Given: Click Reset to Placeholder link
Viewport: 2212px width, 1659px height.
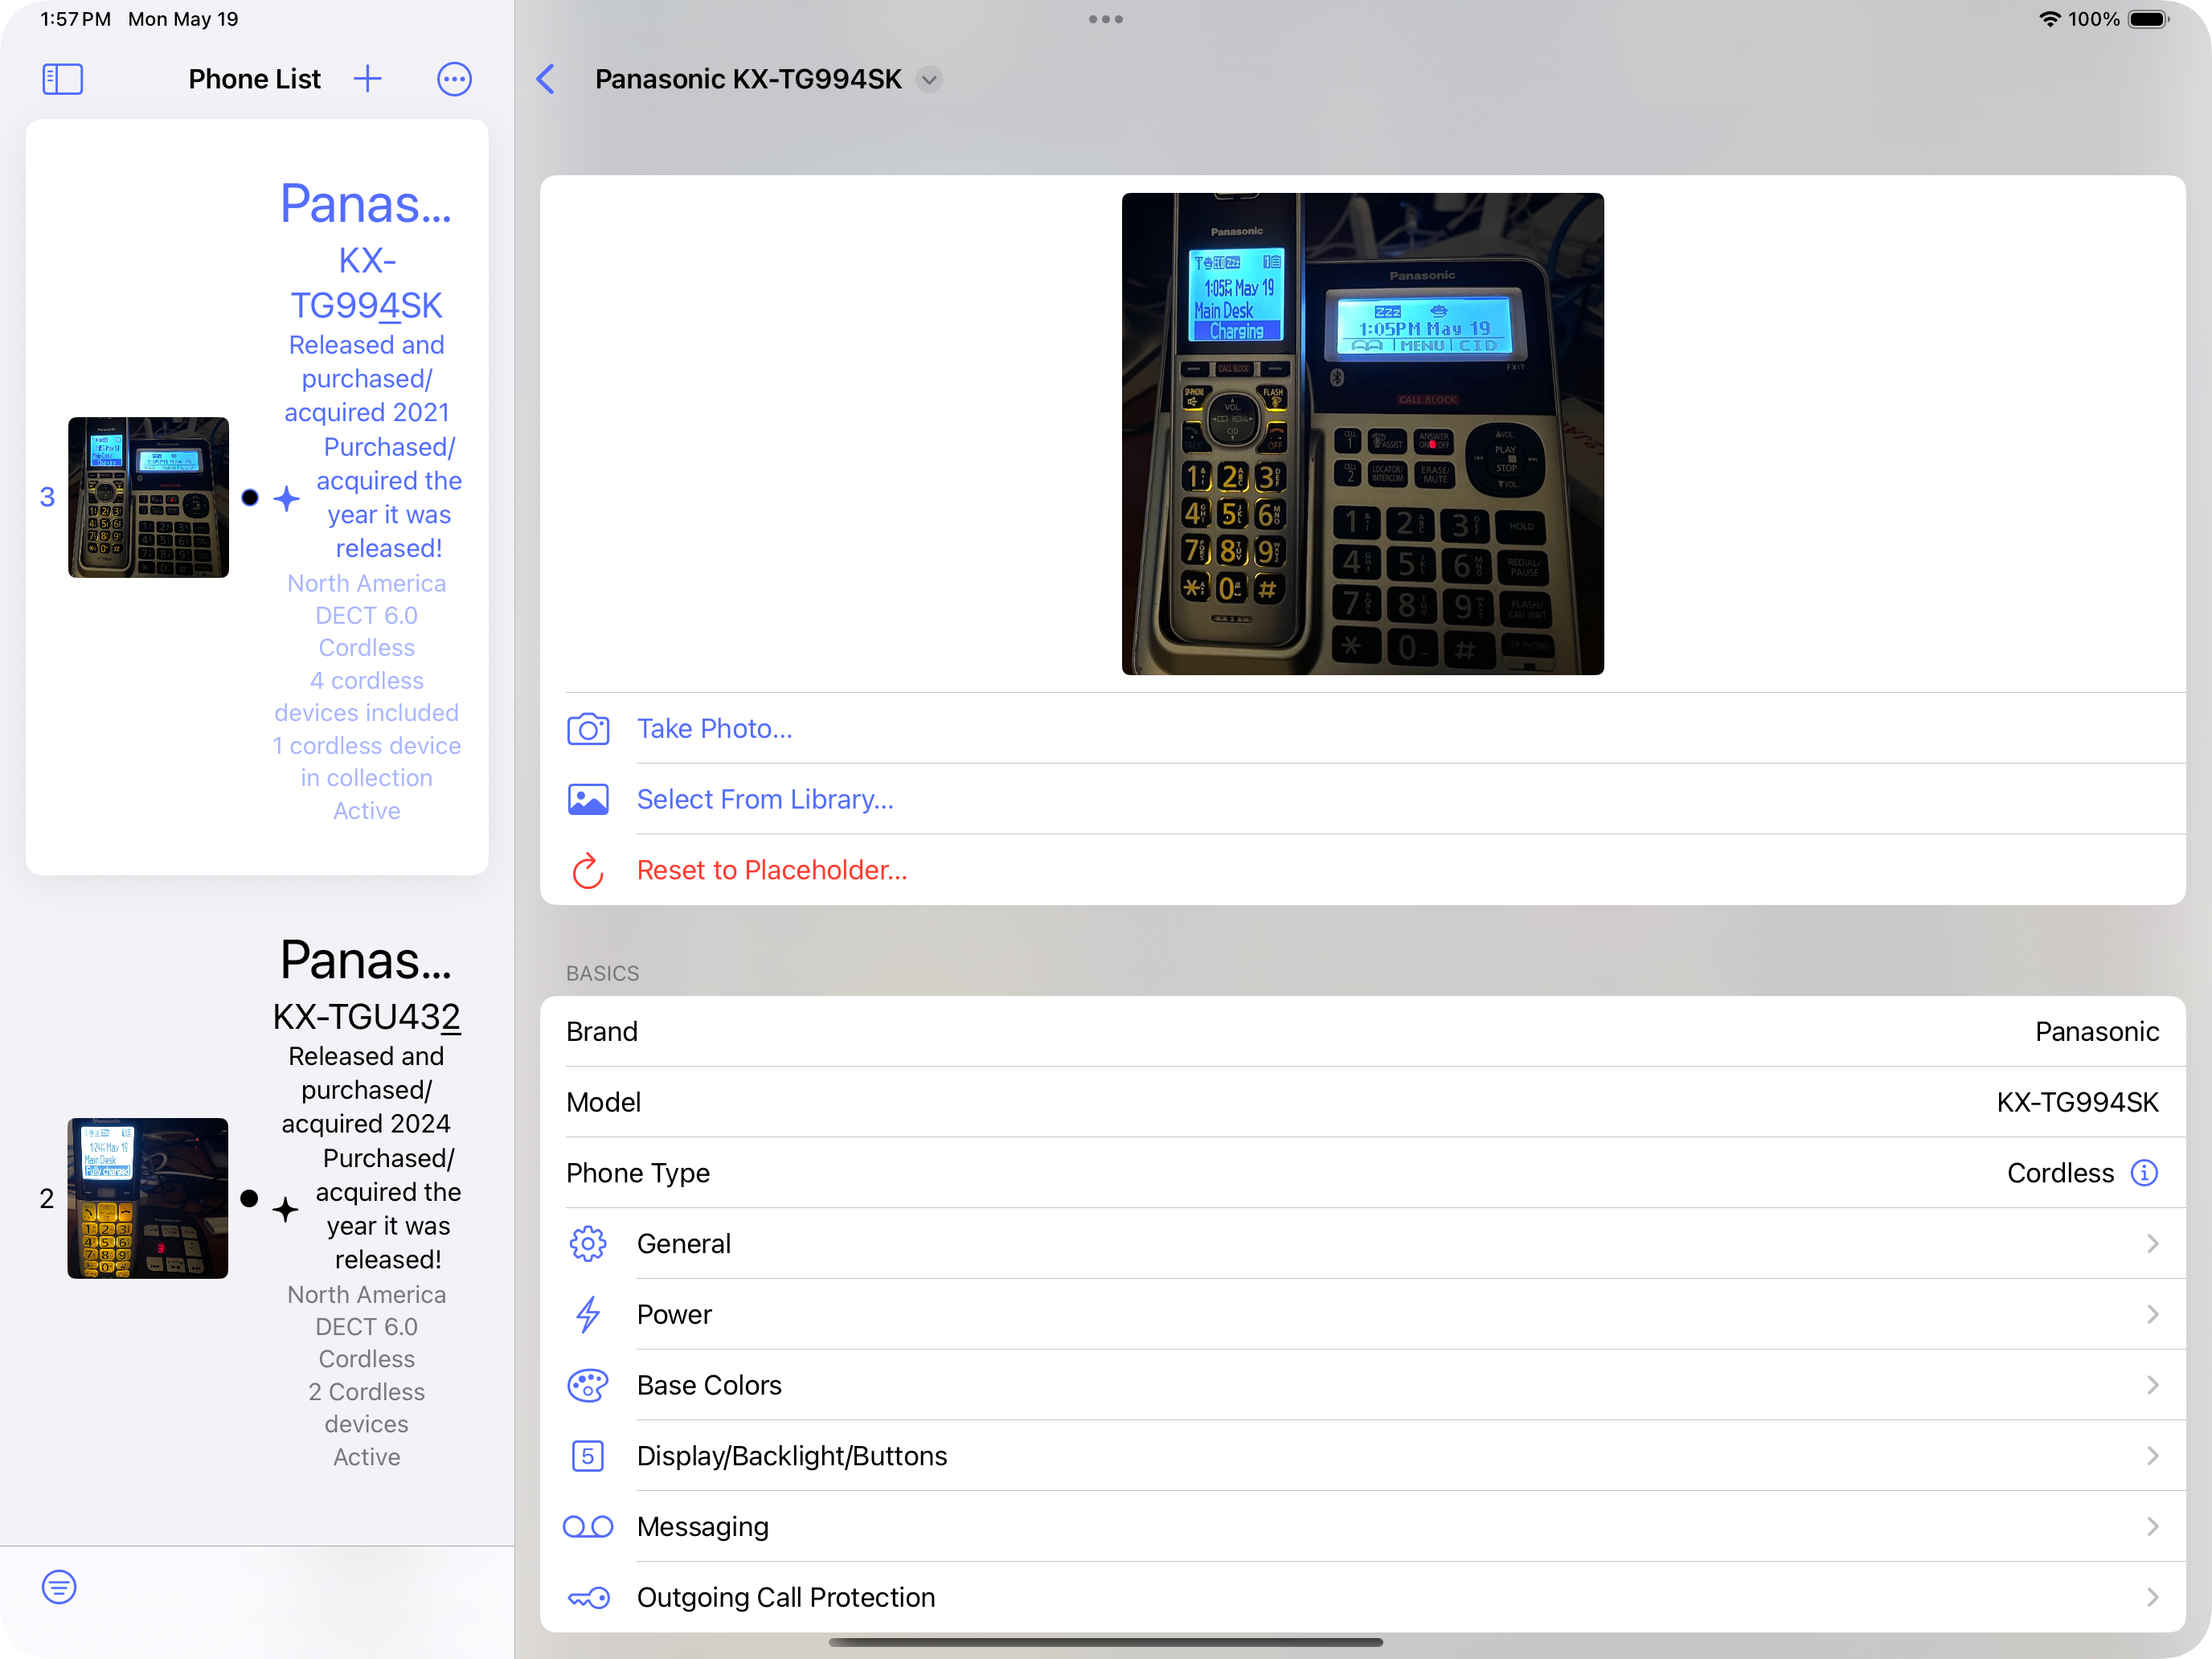Looking at the screenshot, I should (x=772, y=870).
